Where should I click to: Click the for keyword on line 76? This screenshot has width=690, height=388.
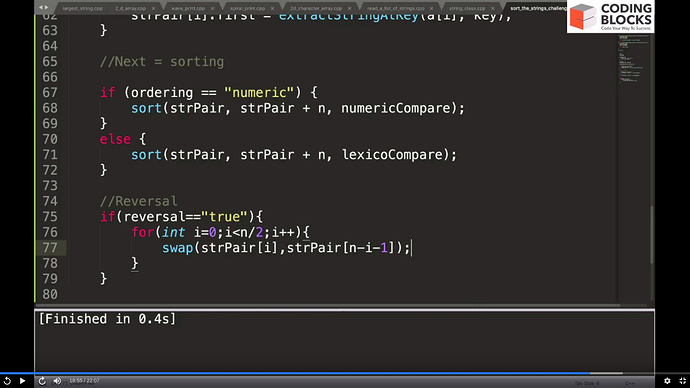(x=143, y=232)
